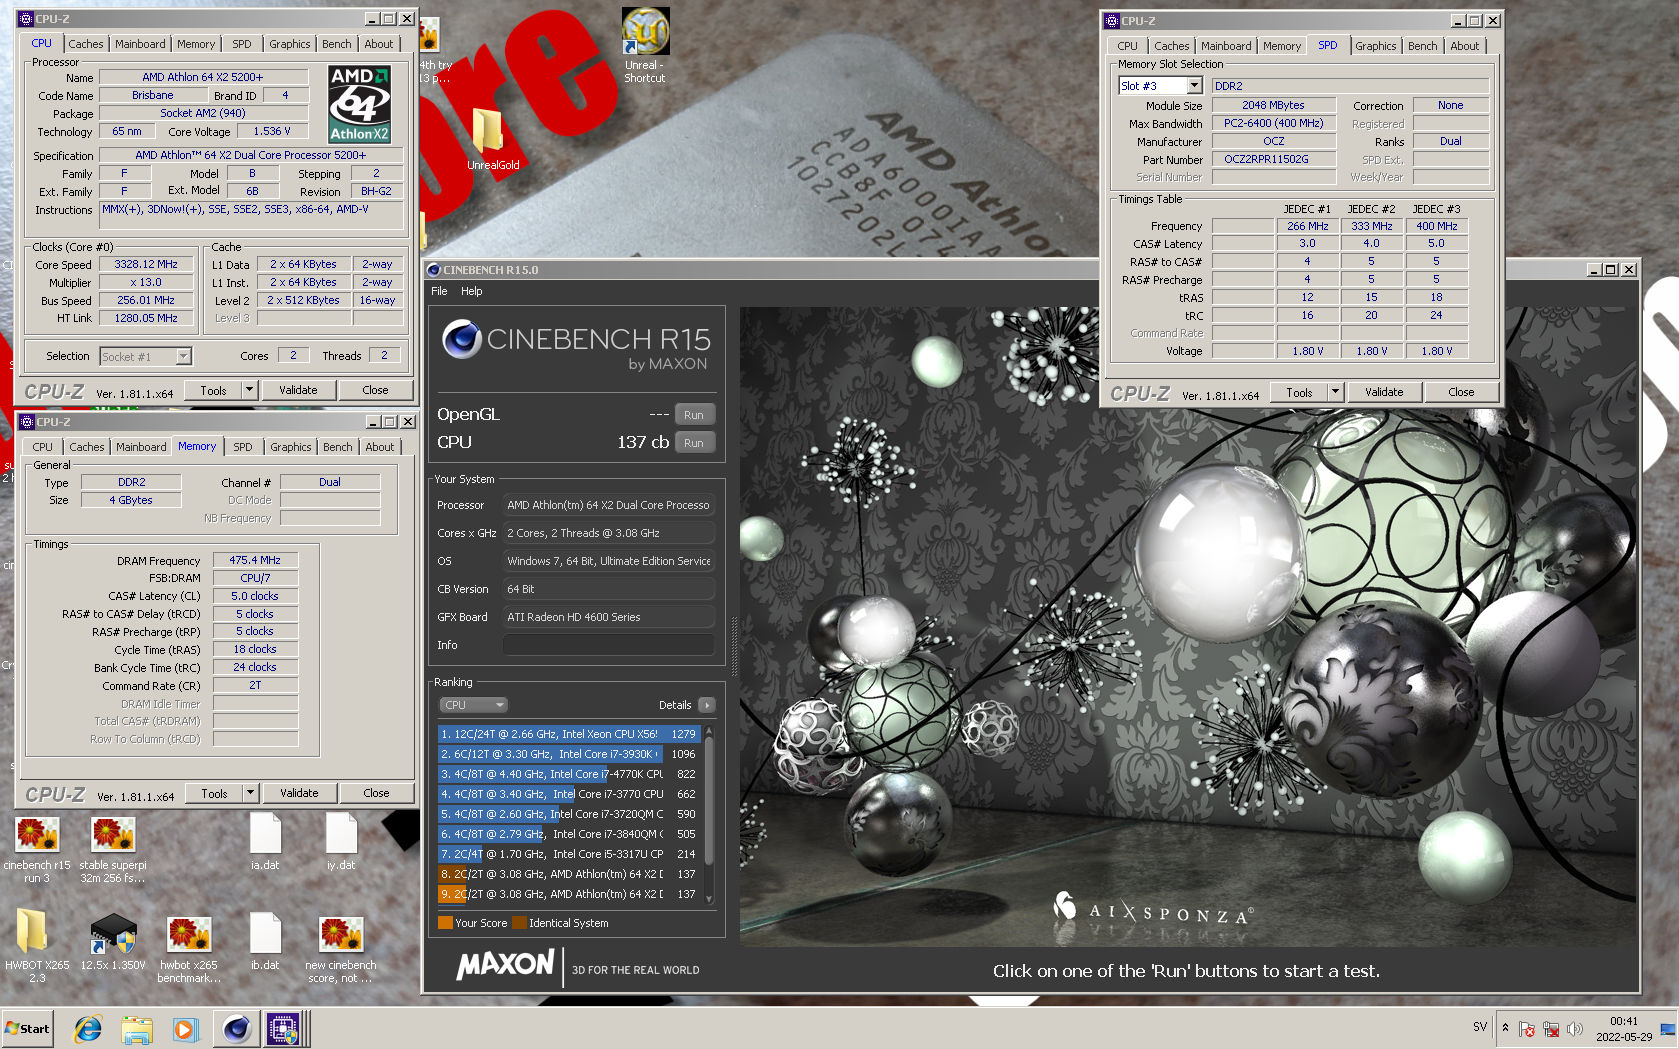Select ranking entry 3 i7-4770K 822
This screenshot has width=1679, height=1049.
568,774
